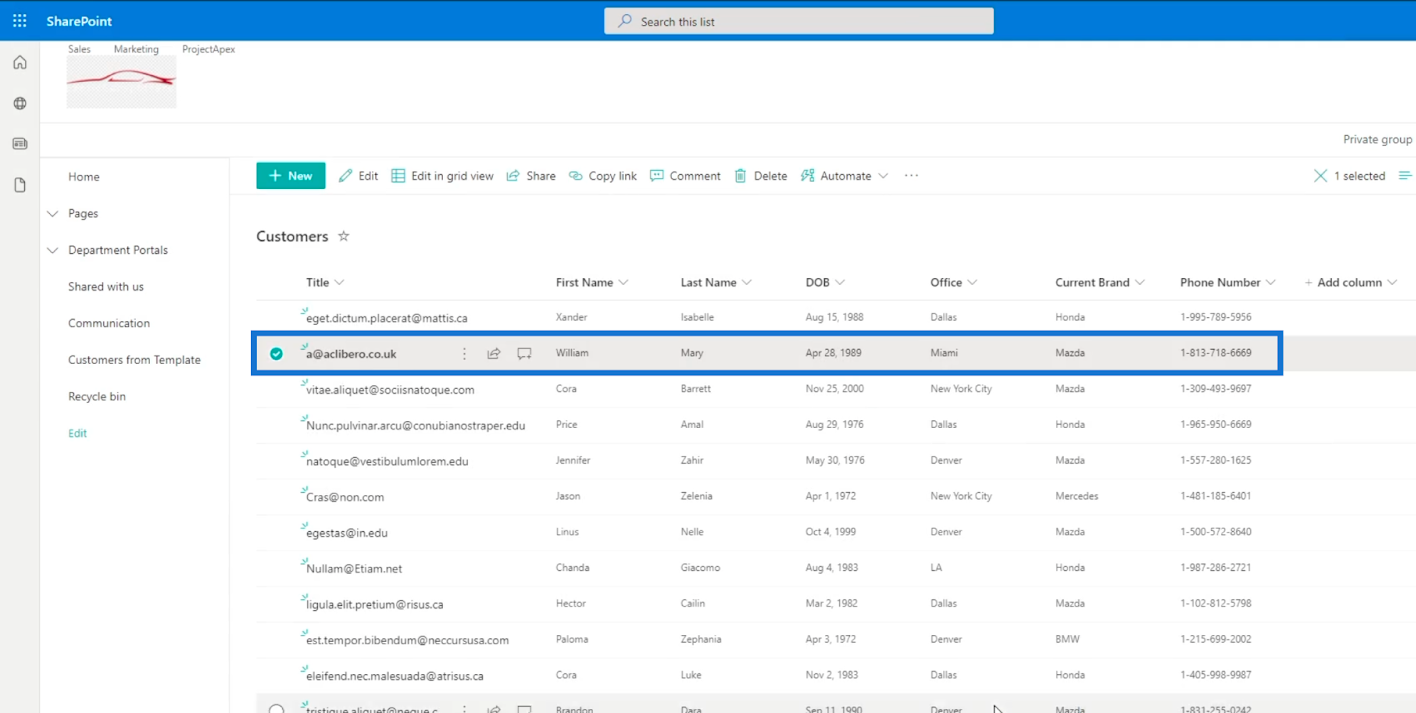
Task: Share the a@aclibero.co.uk row via share icon
Action: tap(494, 354)
